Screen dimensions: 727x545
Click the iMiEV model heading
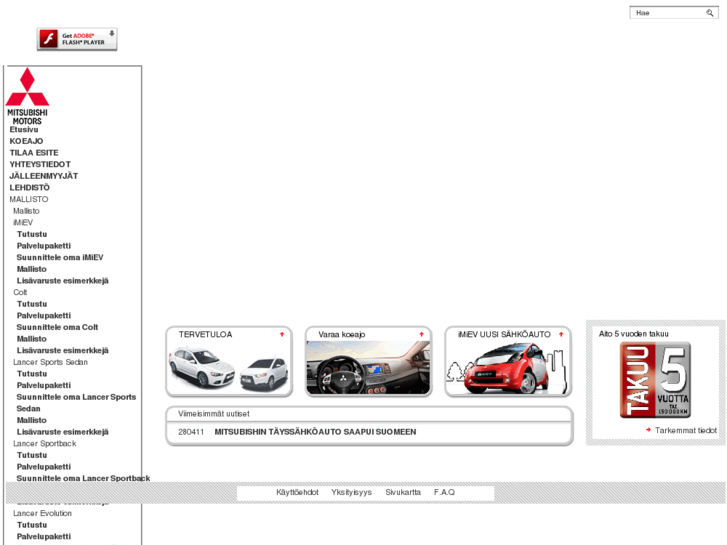[x=23, y=223]
